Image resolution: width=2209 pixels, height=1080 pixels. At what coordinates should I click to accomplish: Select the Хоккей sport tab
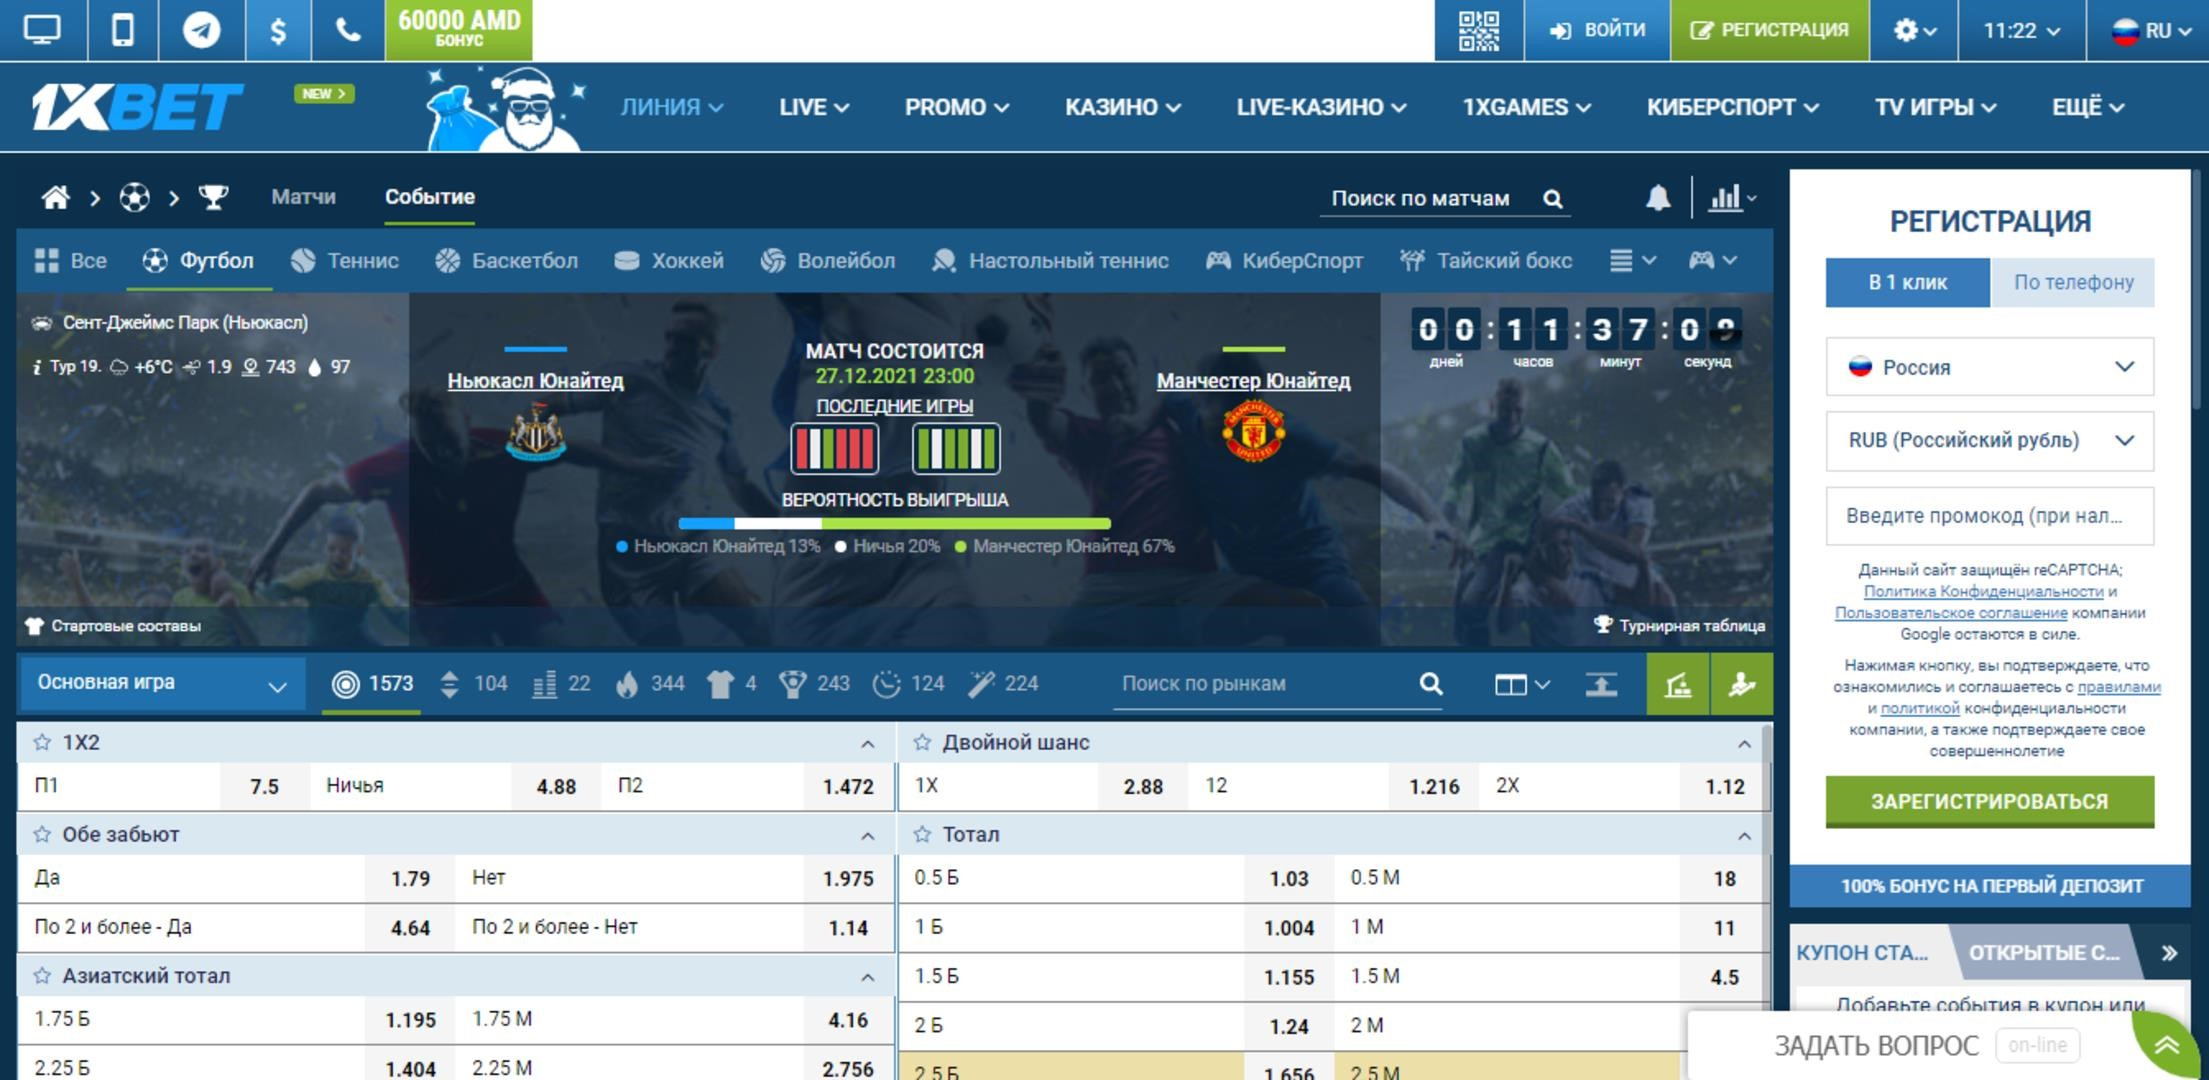(668, 261)
